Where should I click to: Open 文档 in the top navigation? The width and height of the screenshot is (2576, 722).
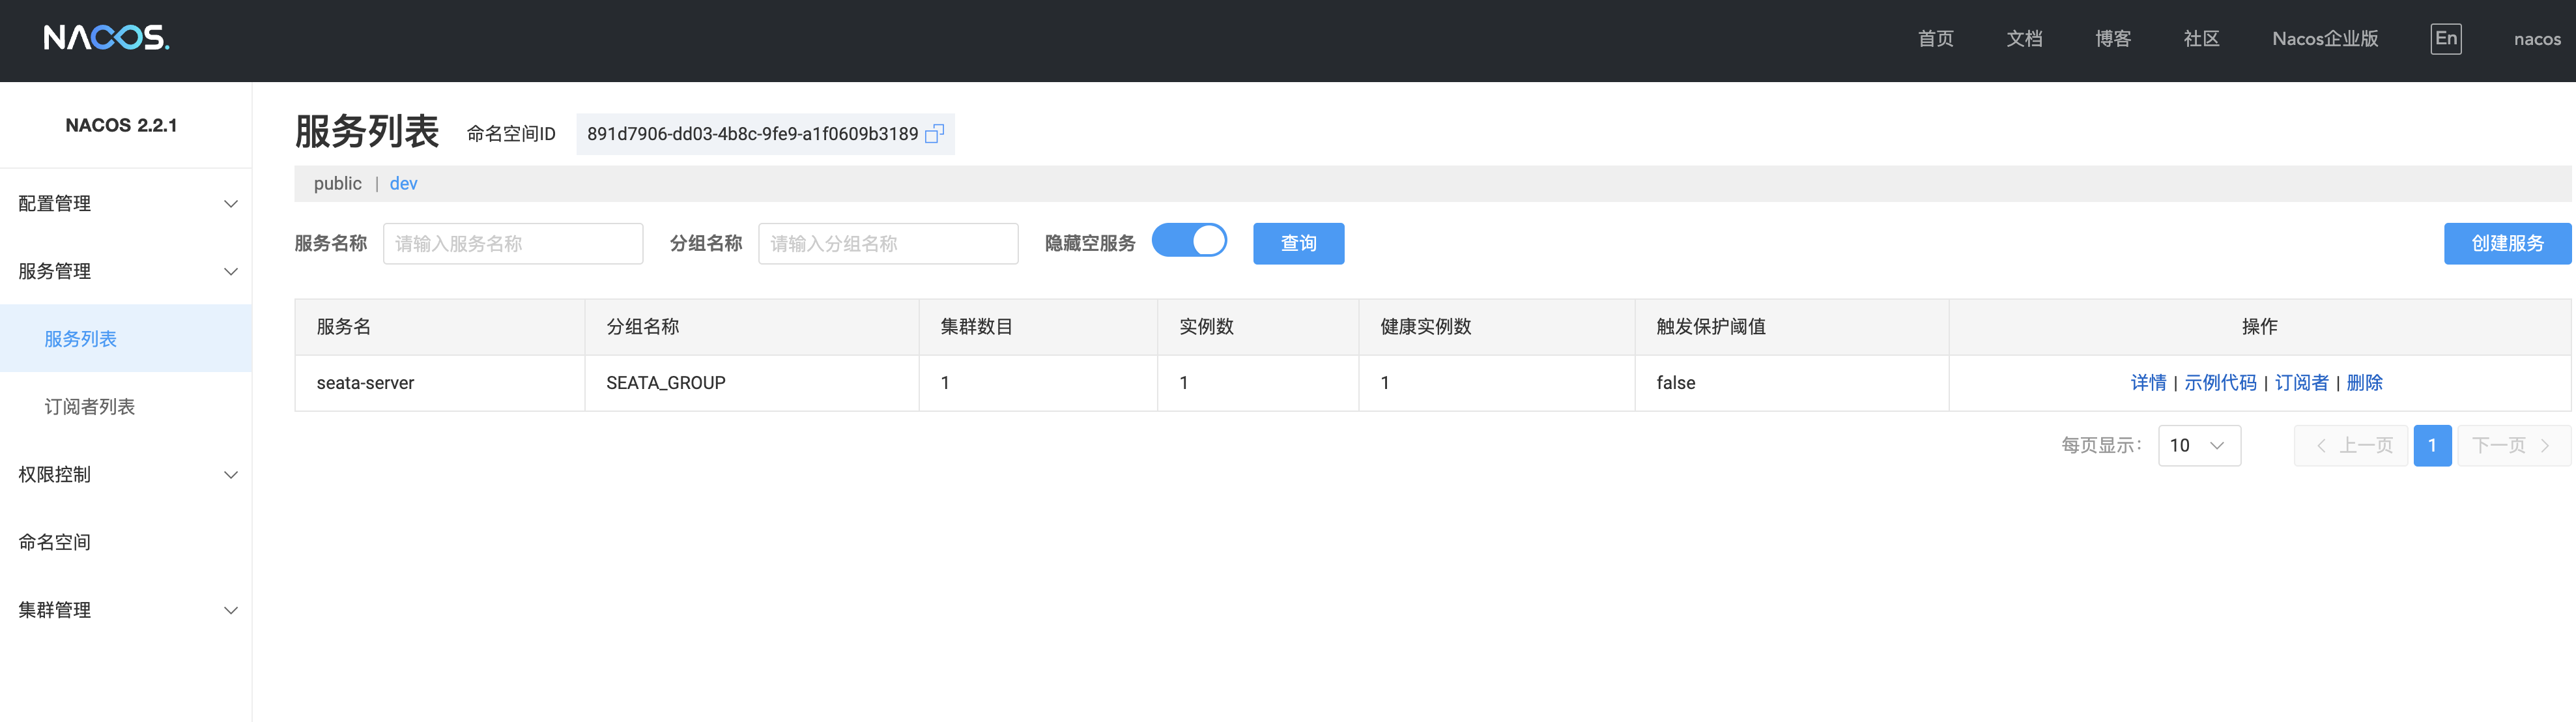pyautogui.click(x=2024, y=39)
